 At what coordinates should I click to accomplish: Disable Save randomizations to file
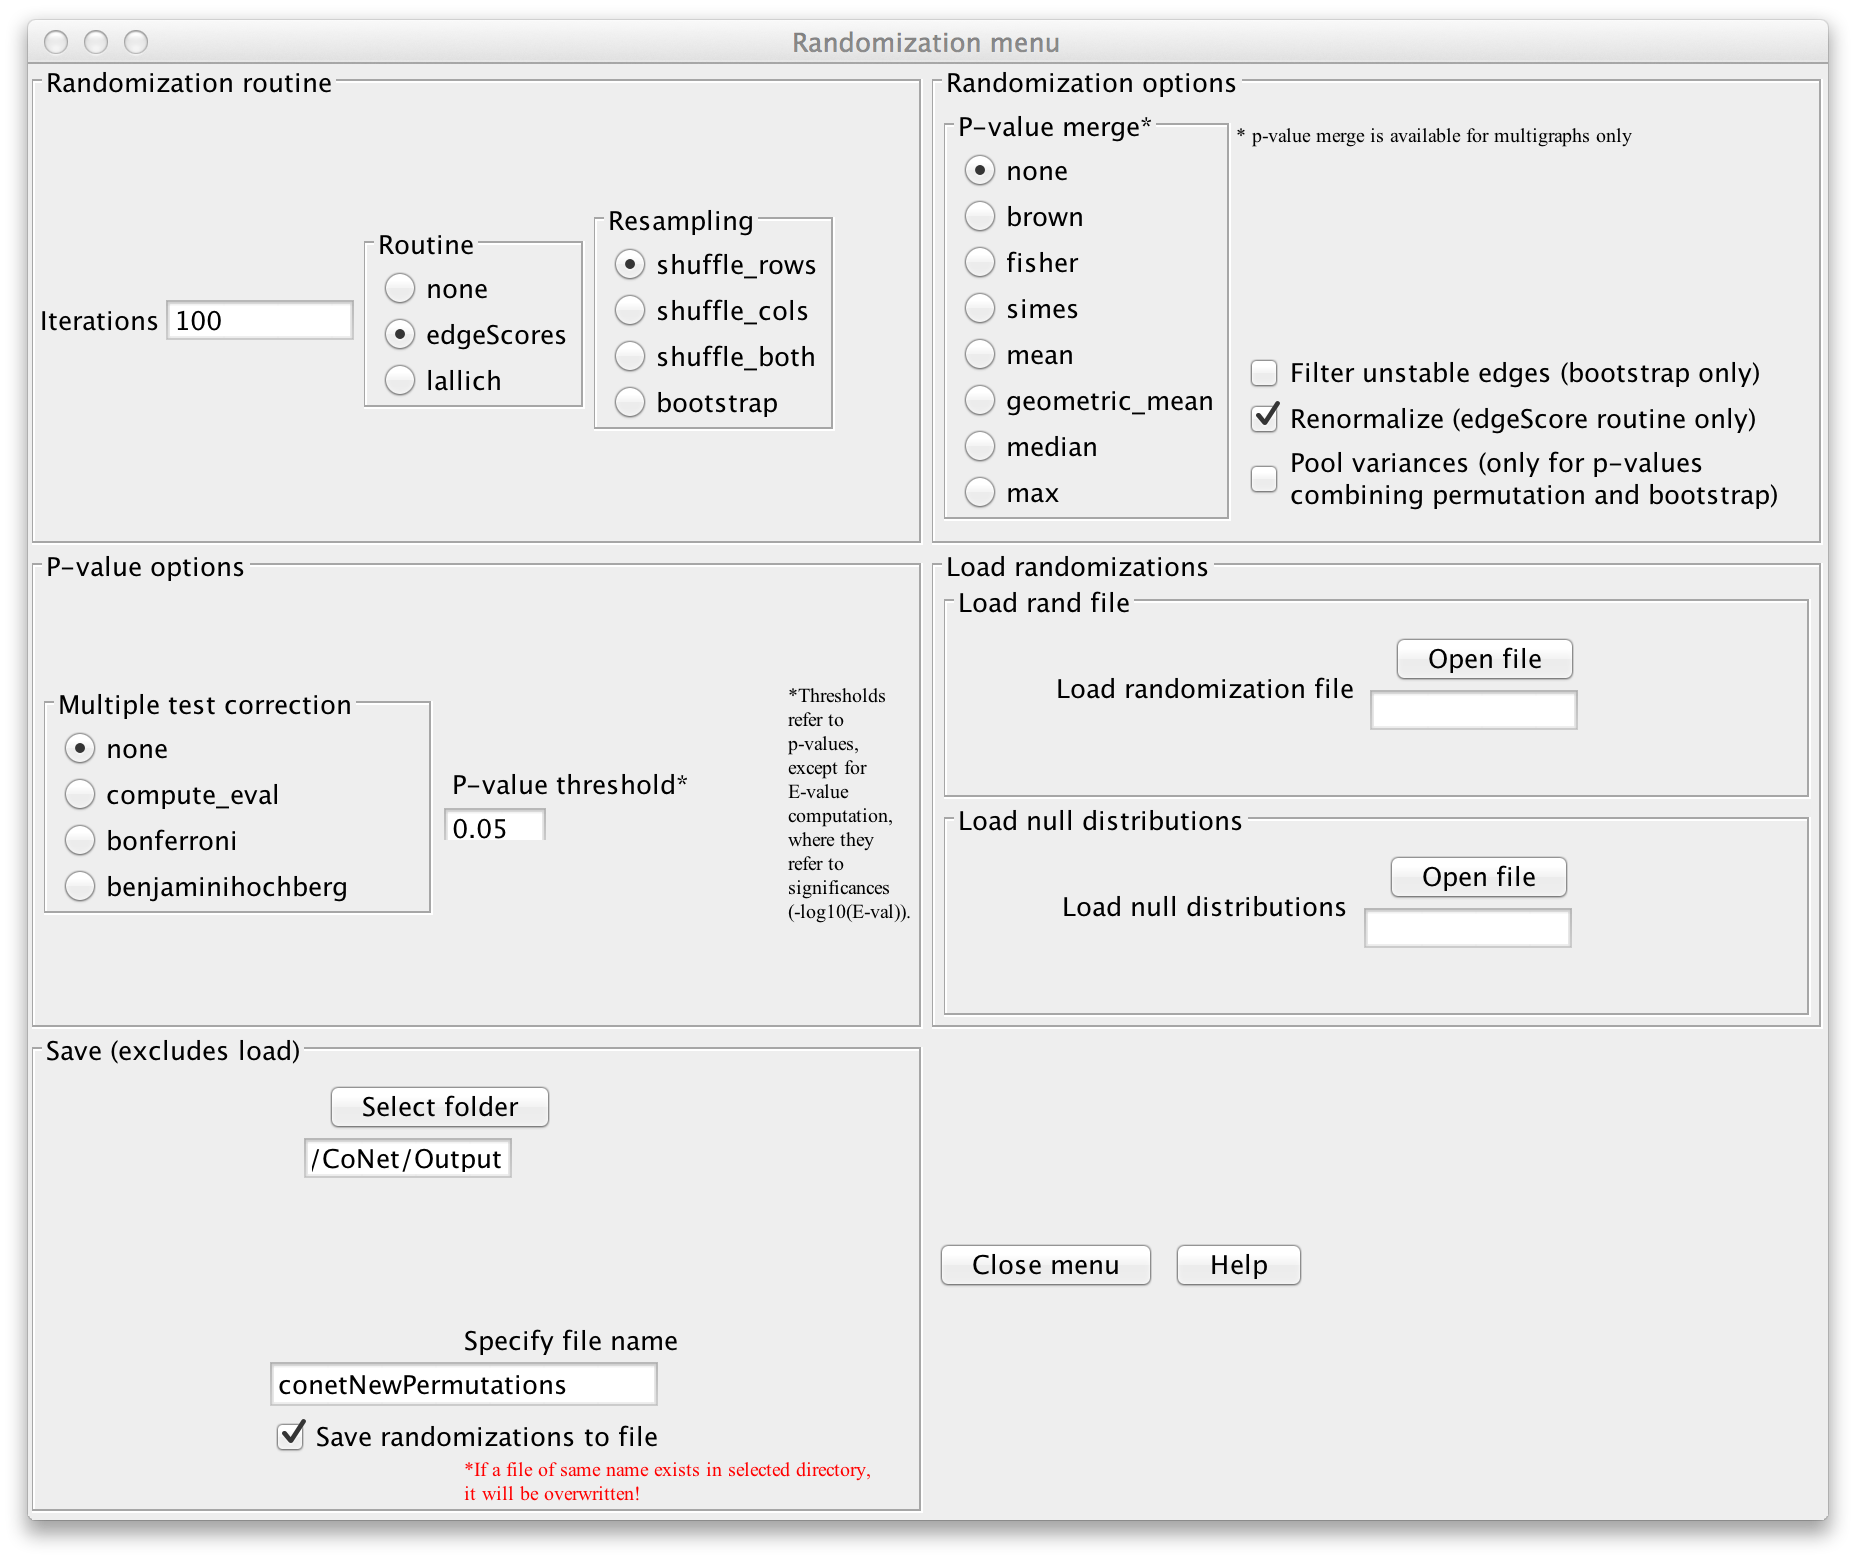(290, 1437)
